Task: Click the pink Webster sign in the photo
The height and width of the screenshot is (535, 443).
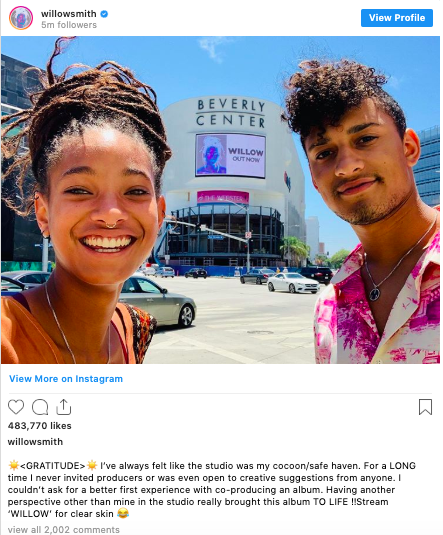Action: 223,198
